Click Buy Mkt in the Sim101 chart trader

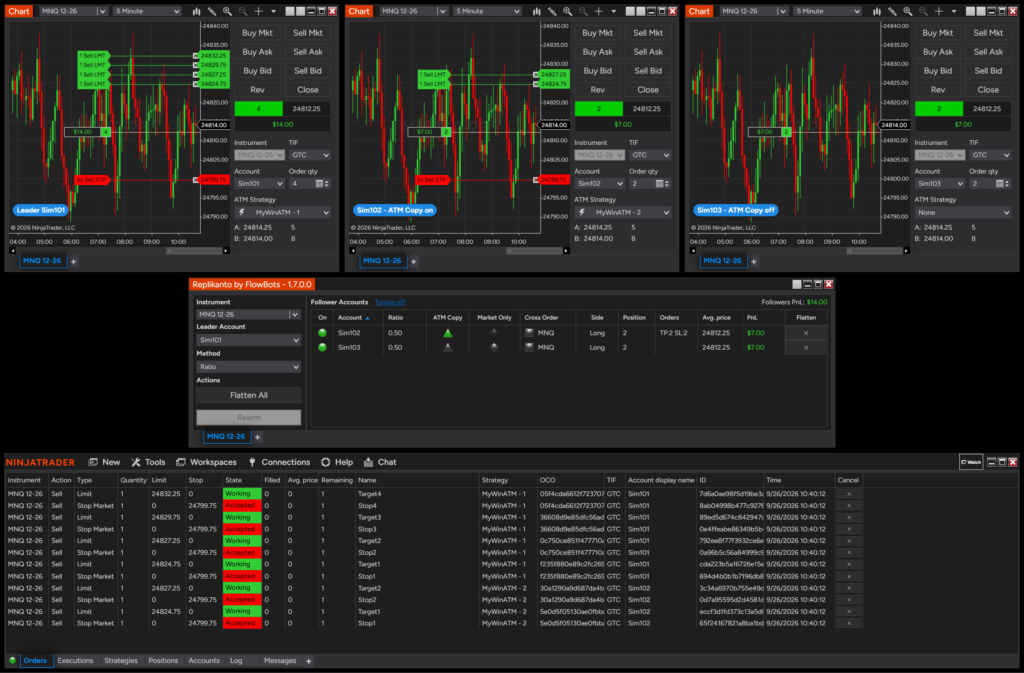pos(257,33)
